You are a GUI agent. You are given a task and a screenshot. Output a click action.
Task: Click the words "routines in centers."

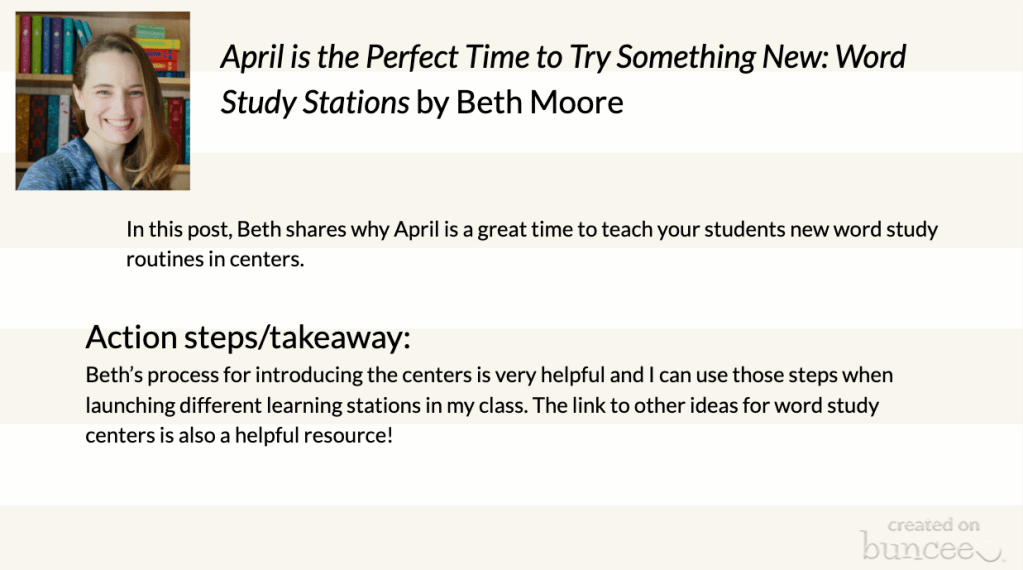point(214,259)
